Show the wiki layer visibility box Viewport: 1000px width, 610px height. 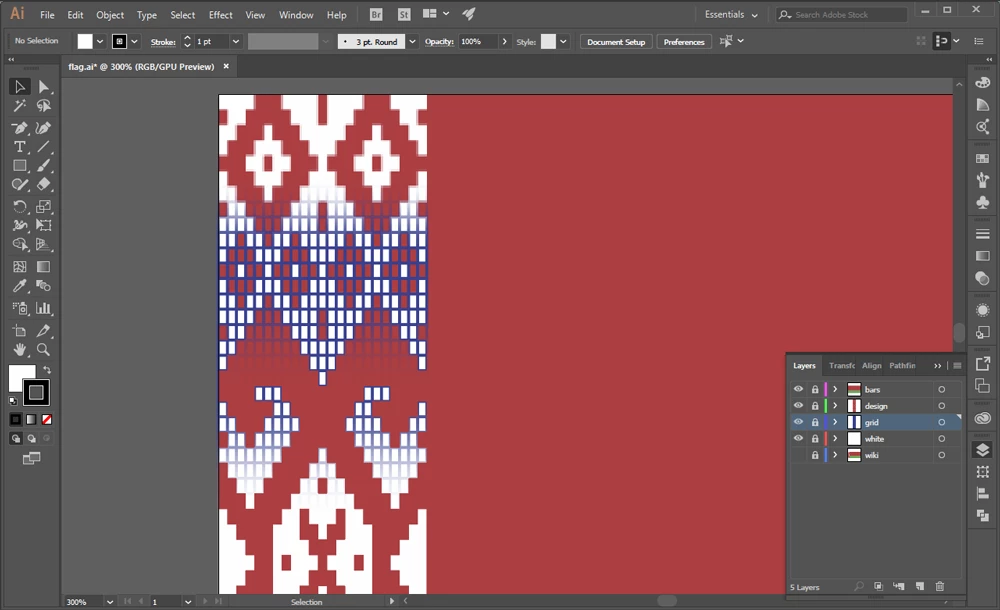point(798,455)
